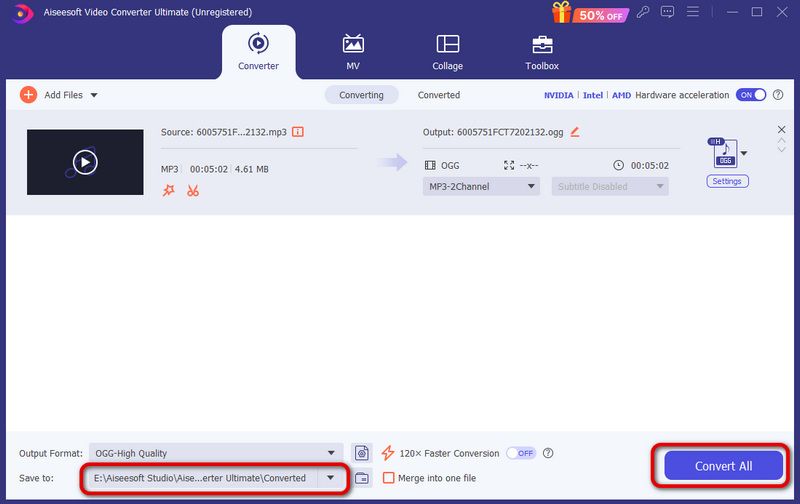This screenshot has height=504, width=800.
Task: Open Subtitle Disabled dropdown
Action: click(610, 187)
